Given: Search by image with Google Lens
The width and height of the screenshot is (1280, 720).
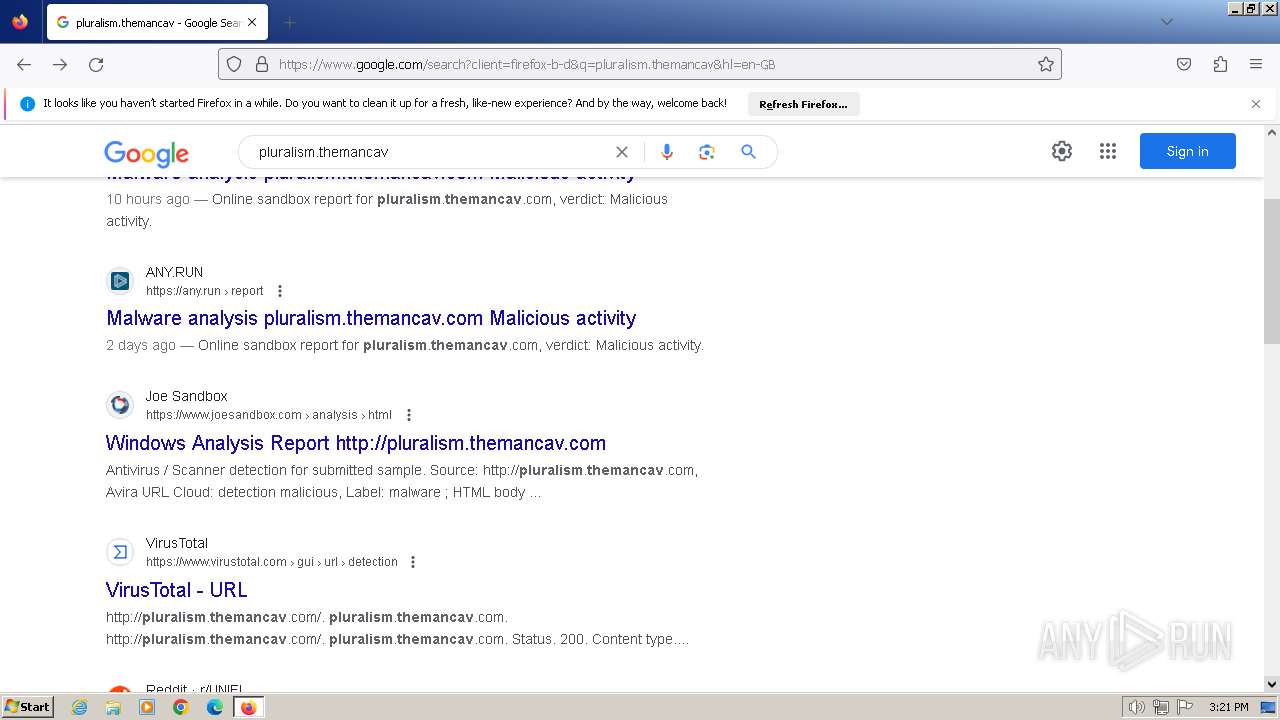Looking at the screenshot, I should (x=707, y=152).
